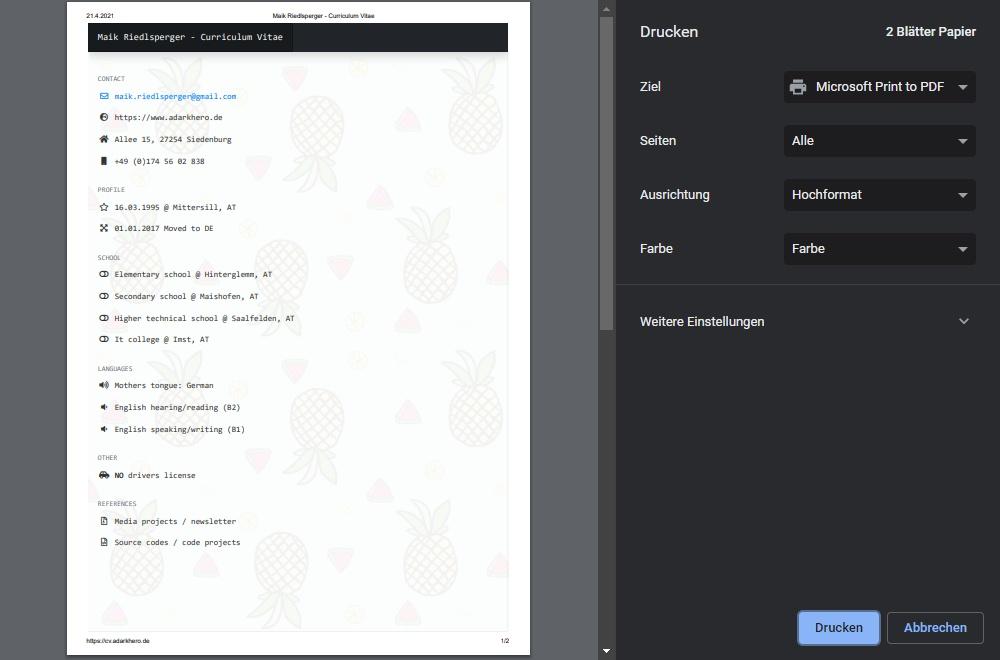Click the preview scrollbar down arrow
The height and width of the screenshot is (660, 1000).
607,651
